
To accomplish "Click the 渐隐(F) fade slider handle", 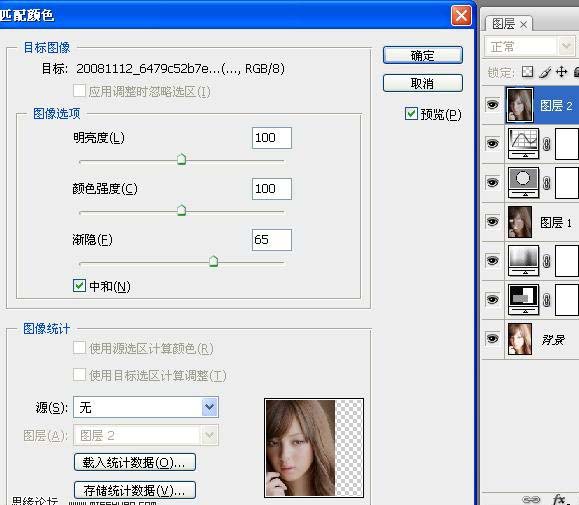I will [213, 261].
